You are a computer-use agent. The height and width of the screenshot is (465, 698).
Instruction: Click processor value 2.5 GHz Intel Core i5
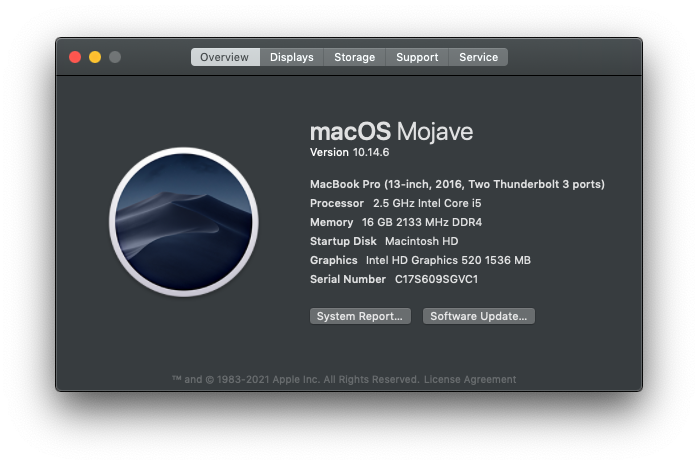click(x=427, y=203)
